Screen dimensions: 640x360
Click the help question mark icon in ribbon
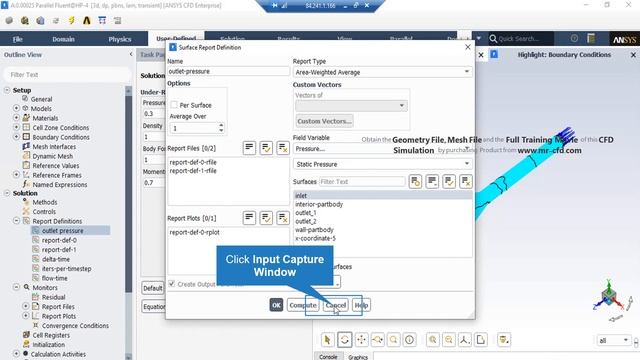[574, 38]
